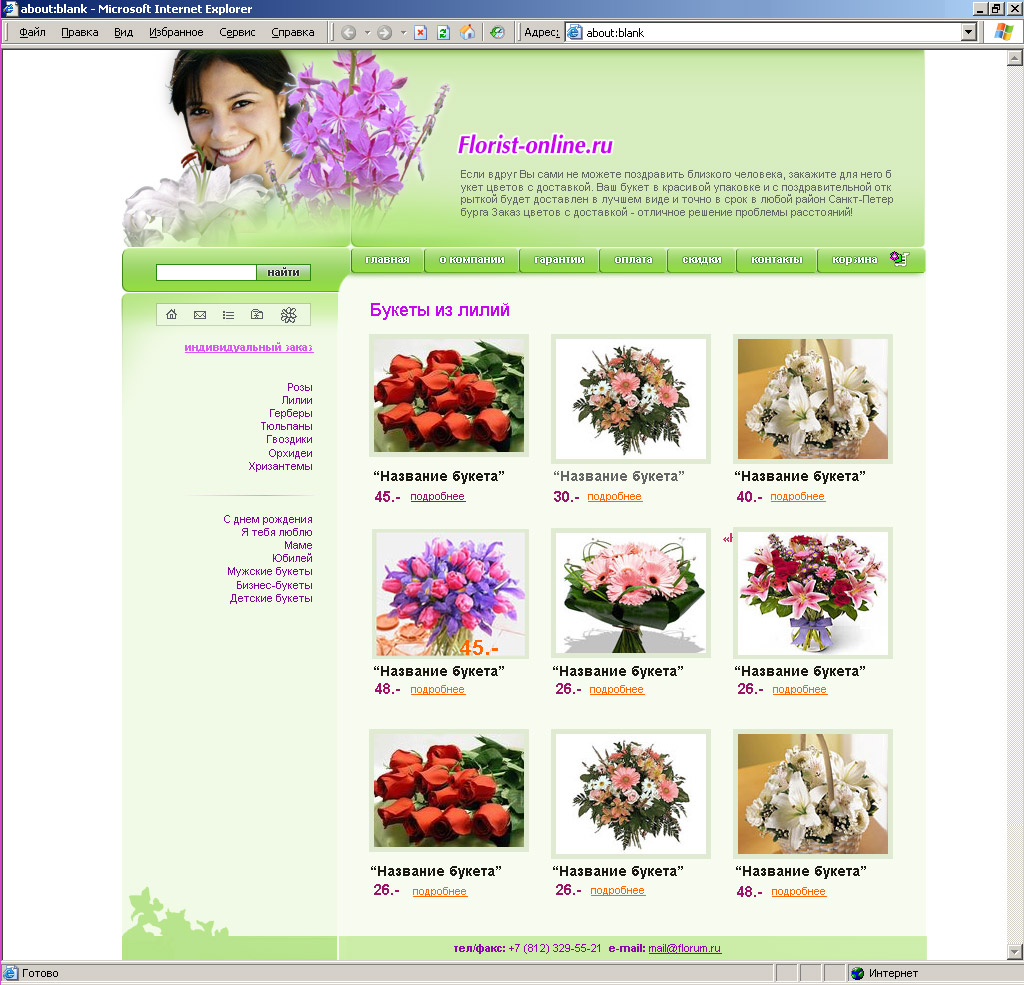The image size is (1024, 985).
Task: Click the first red roses bouquet thumbnail
Action: point(449,396)
